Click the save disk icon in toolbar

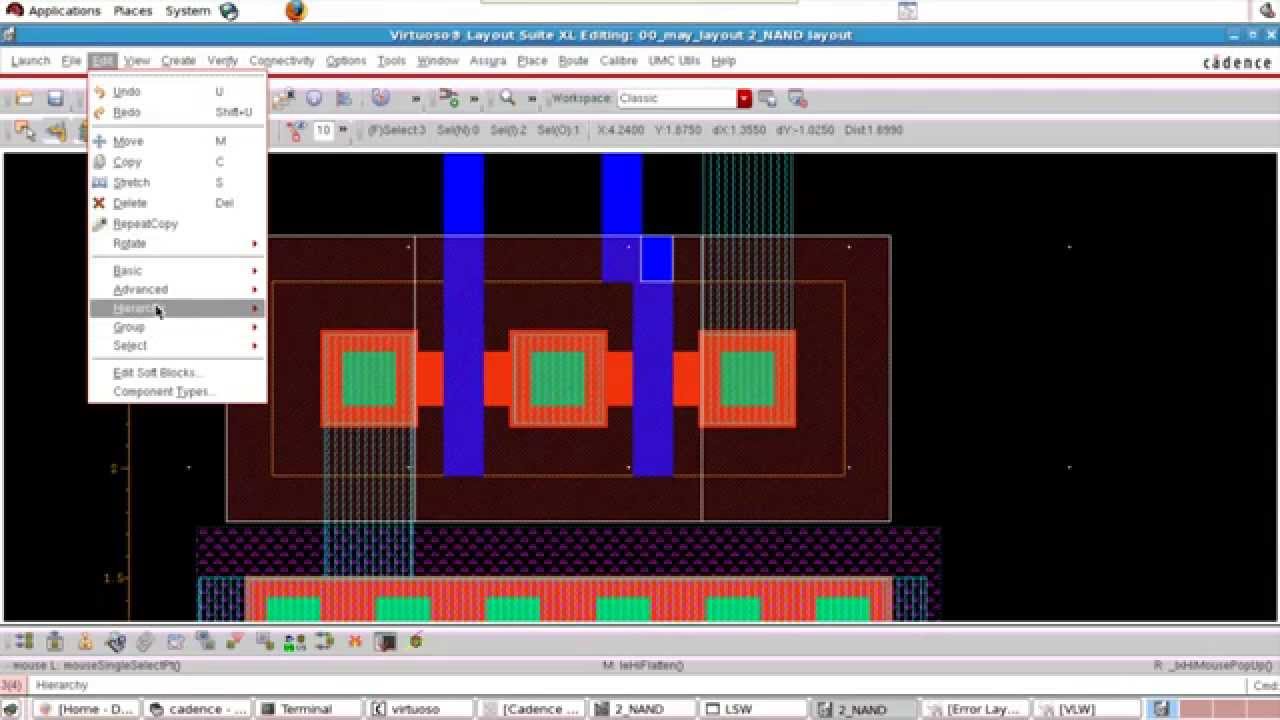(56, 98)
